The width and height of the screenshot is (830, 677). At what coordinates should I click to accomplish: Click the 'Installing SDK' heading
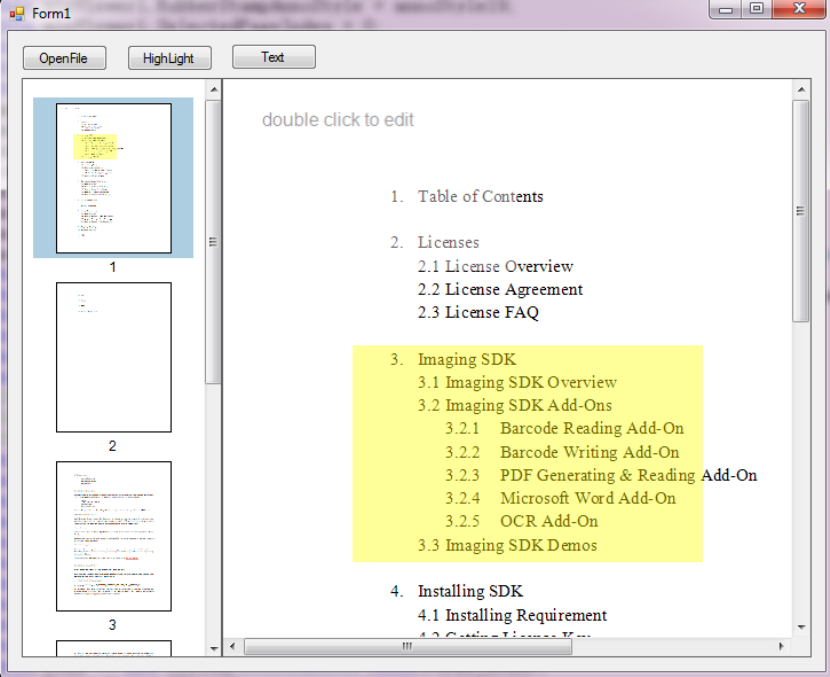pyautogui.click(x=470, y=591)
